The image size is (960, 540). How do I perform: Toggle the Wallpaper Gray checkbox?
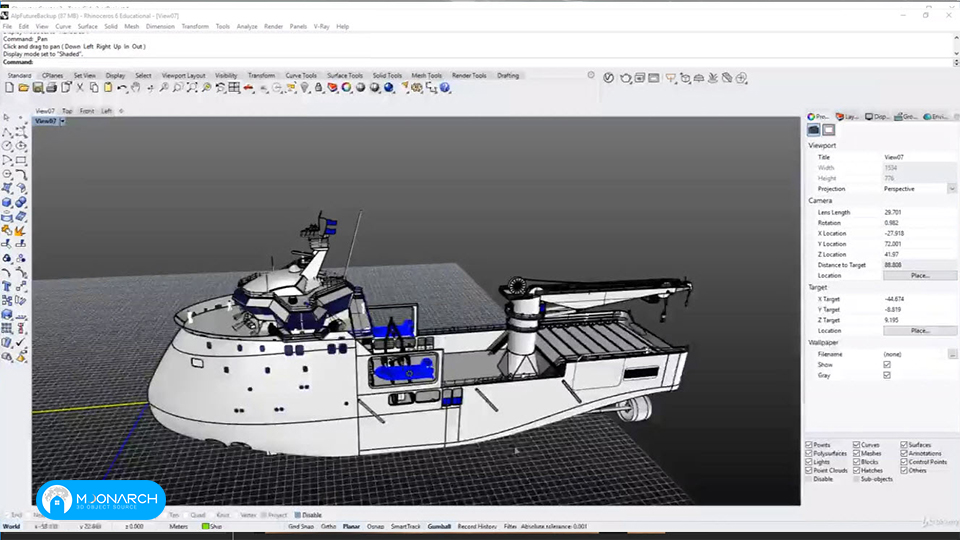coord(887,375)
